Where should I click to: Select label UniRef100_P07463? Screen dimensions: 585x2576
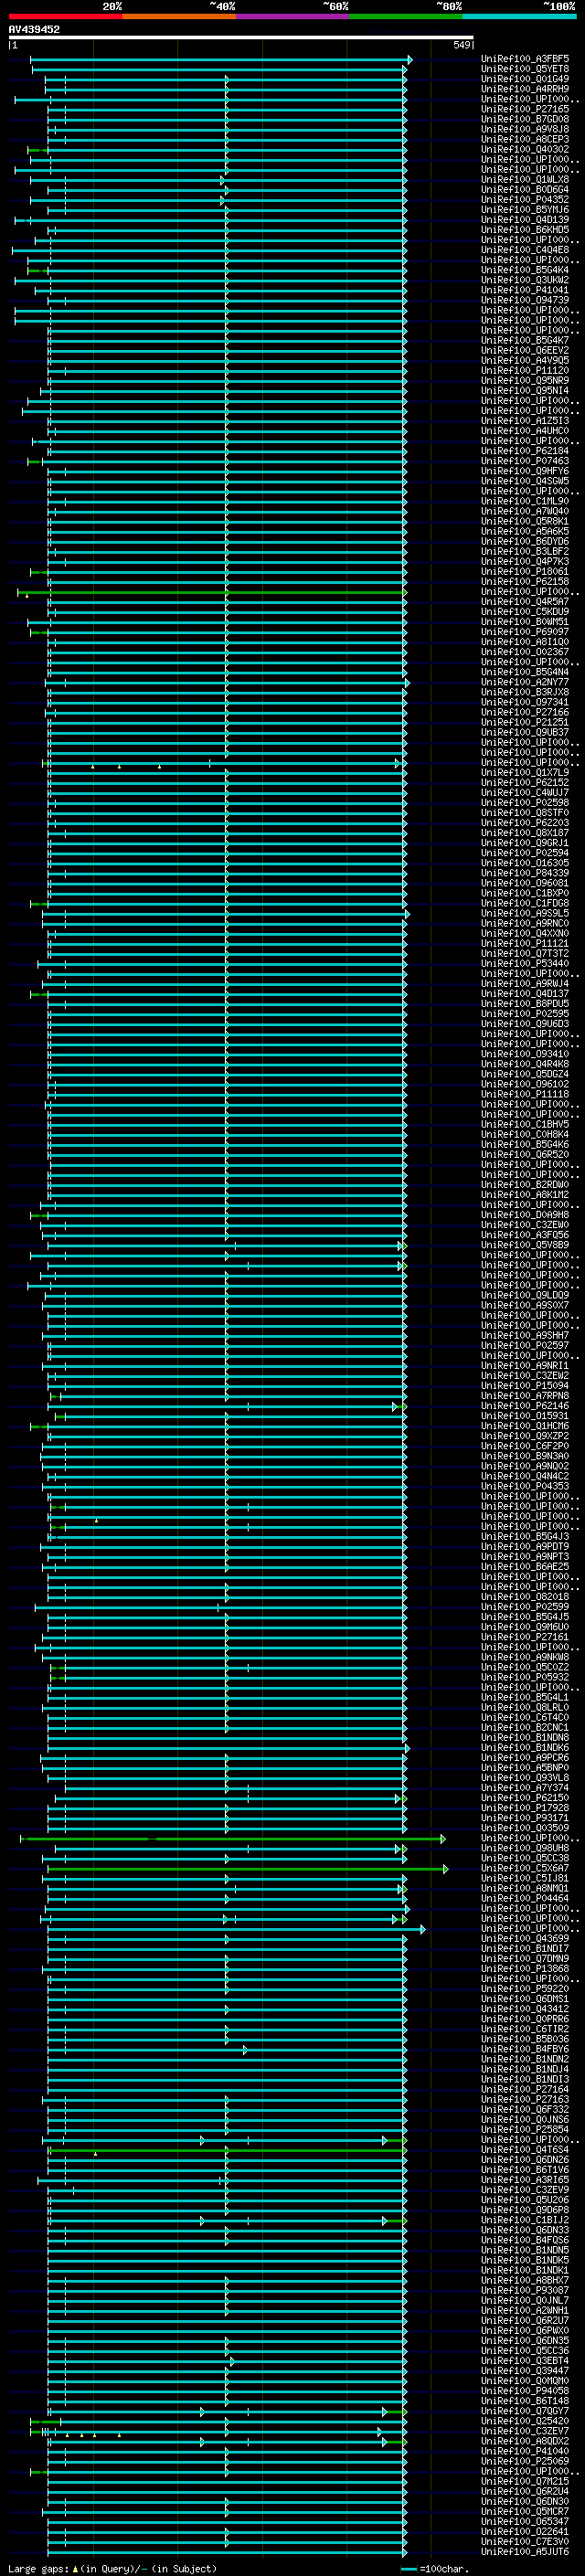(x=525, y=461)
